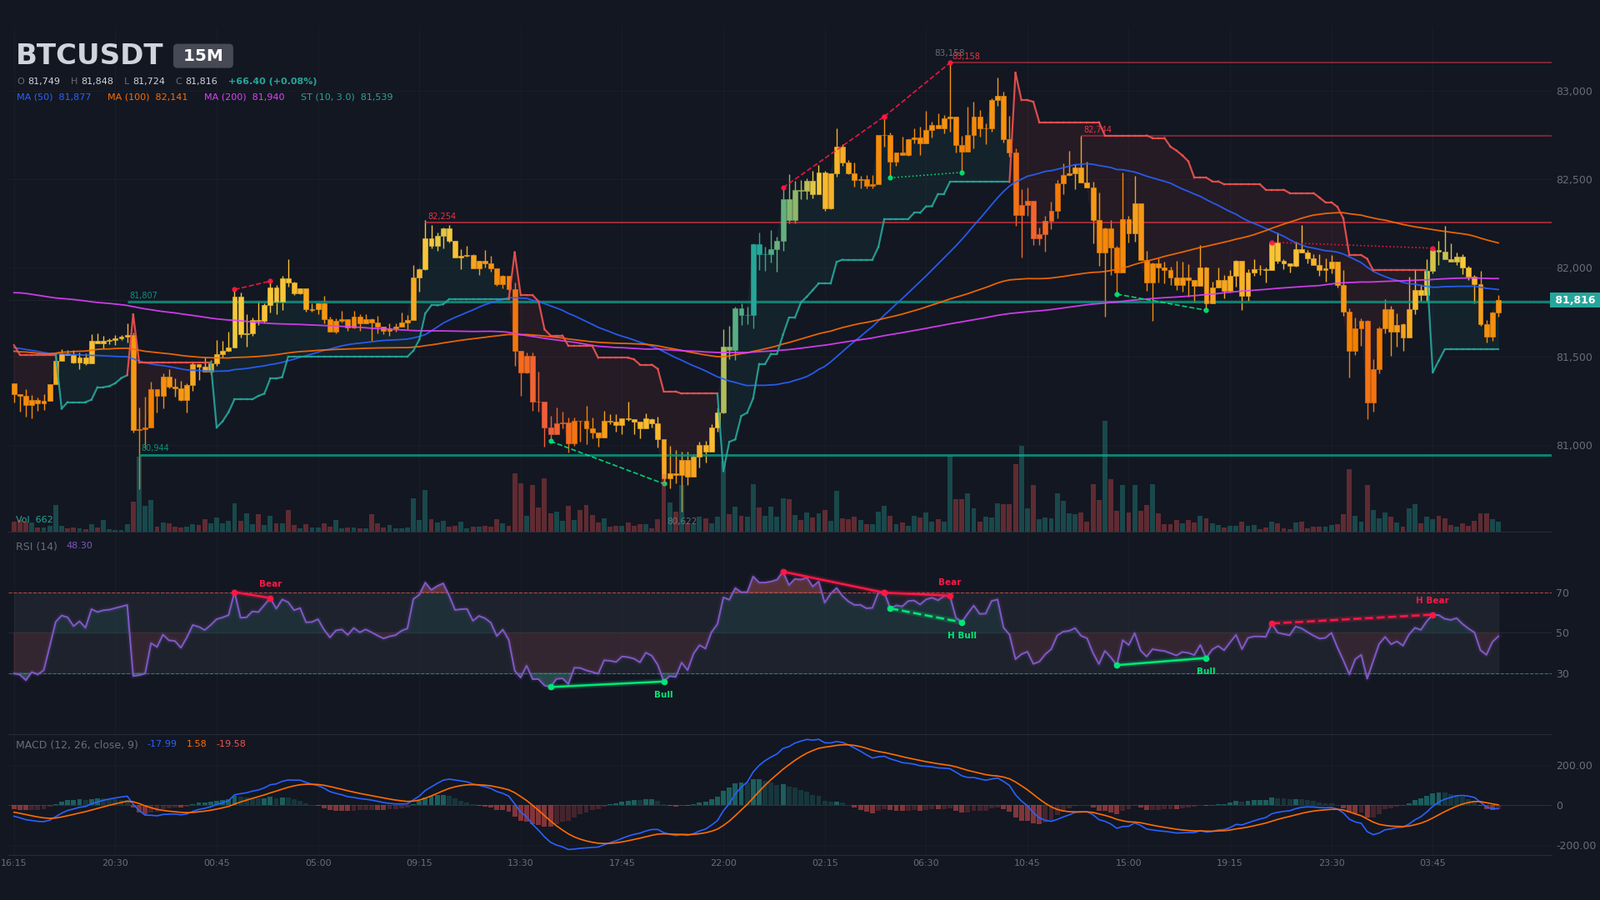Click the 81,807 support level label
Viewport: 1600px width, 900px height.
click(143, 296)
